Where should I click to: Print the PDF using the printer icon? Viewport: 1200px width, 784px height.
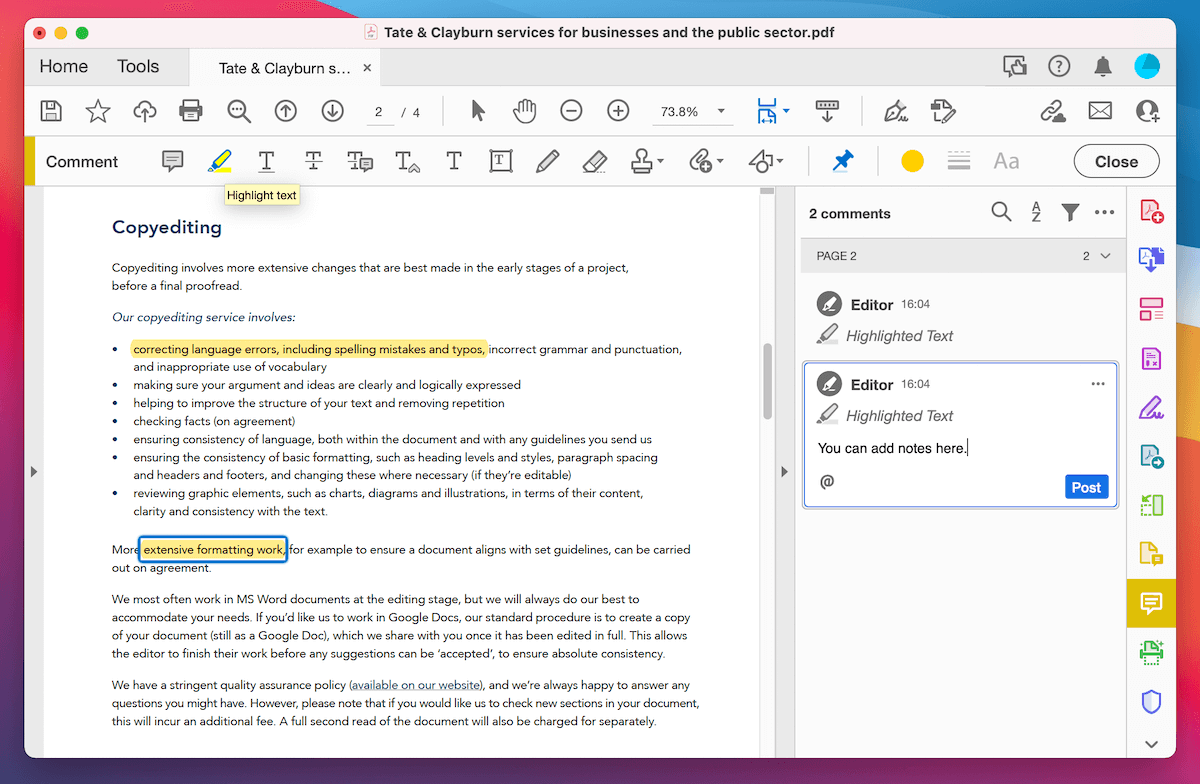(191, 111)
